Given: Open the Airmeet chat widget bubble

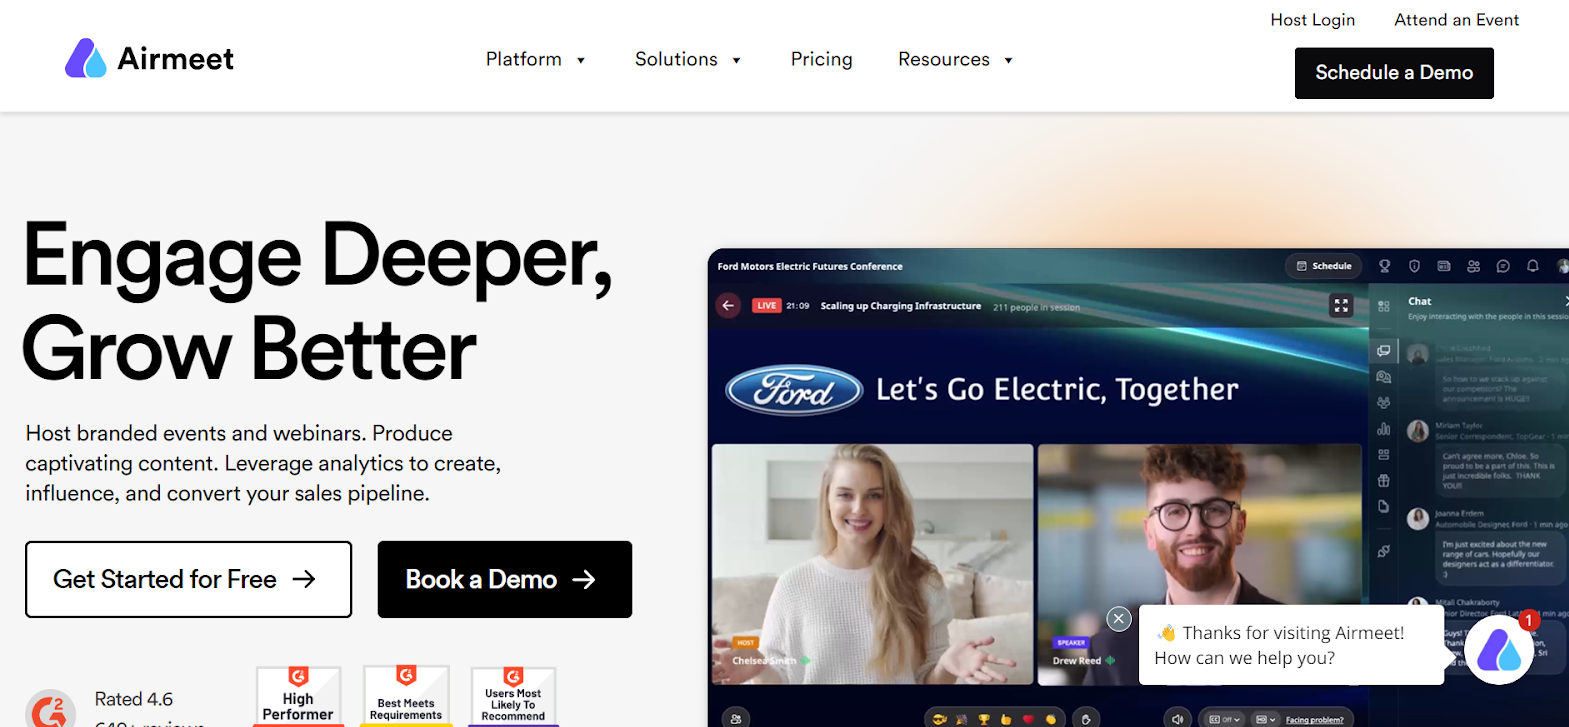Looking at the screenshot, I should [1498, 650].
